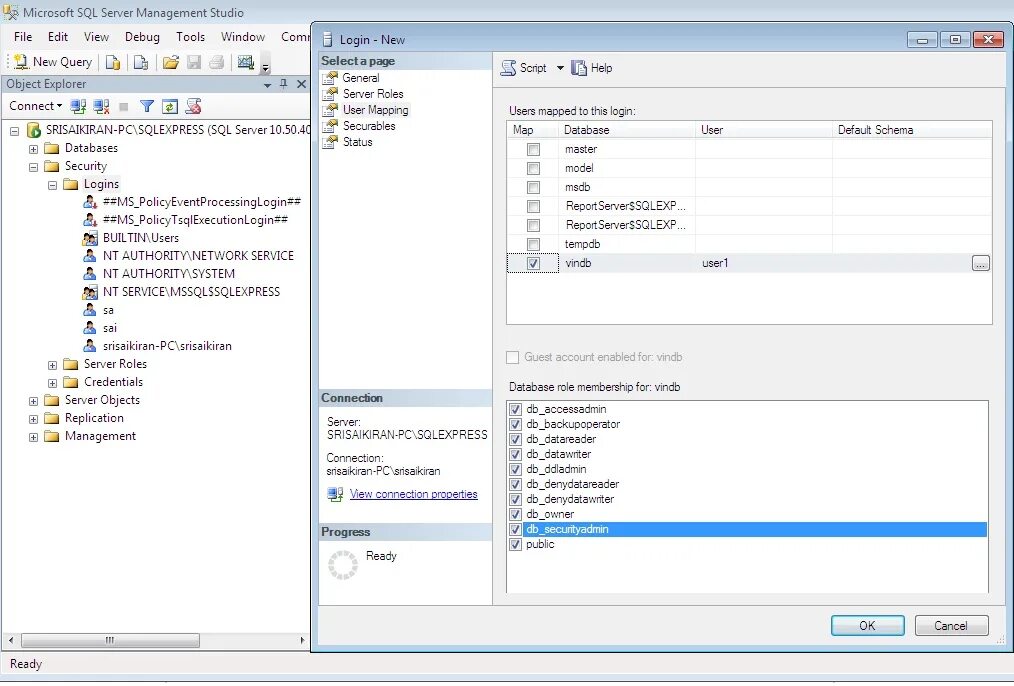Go to the General page

tap(360, 78)
